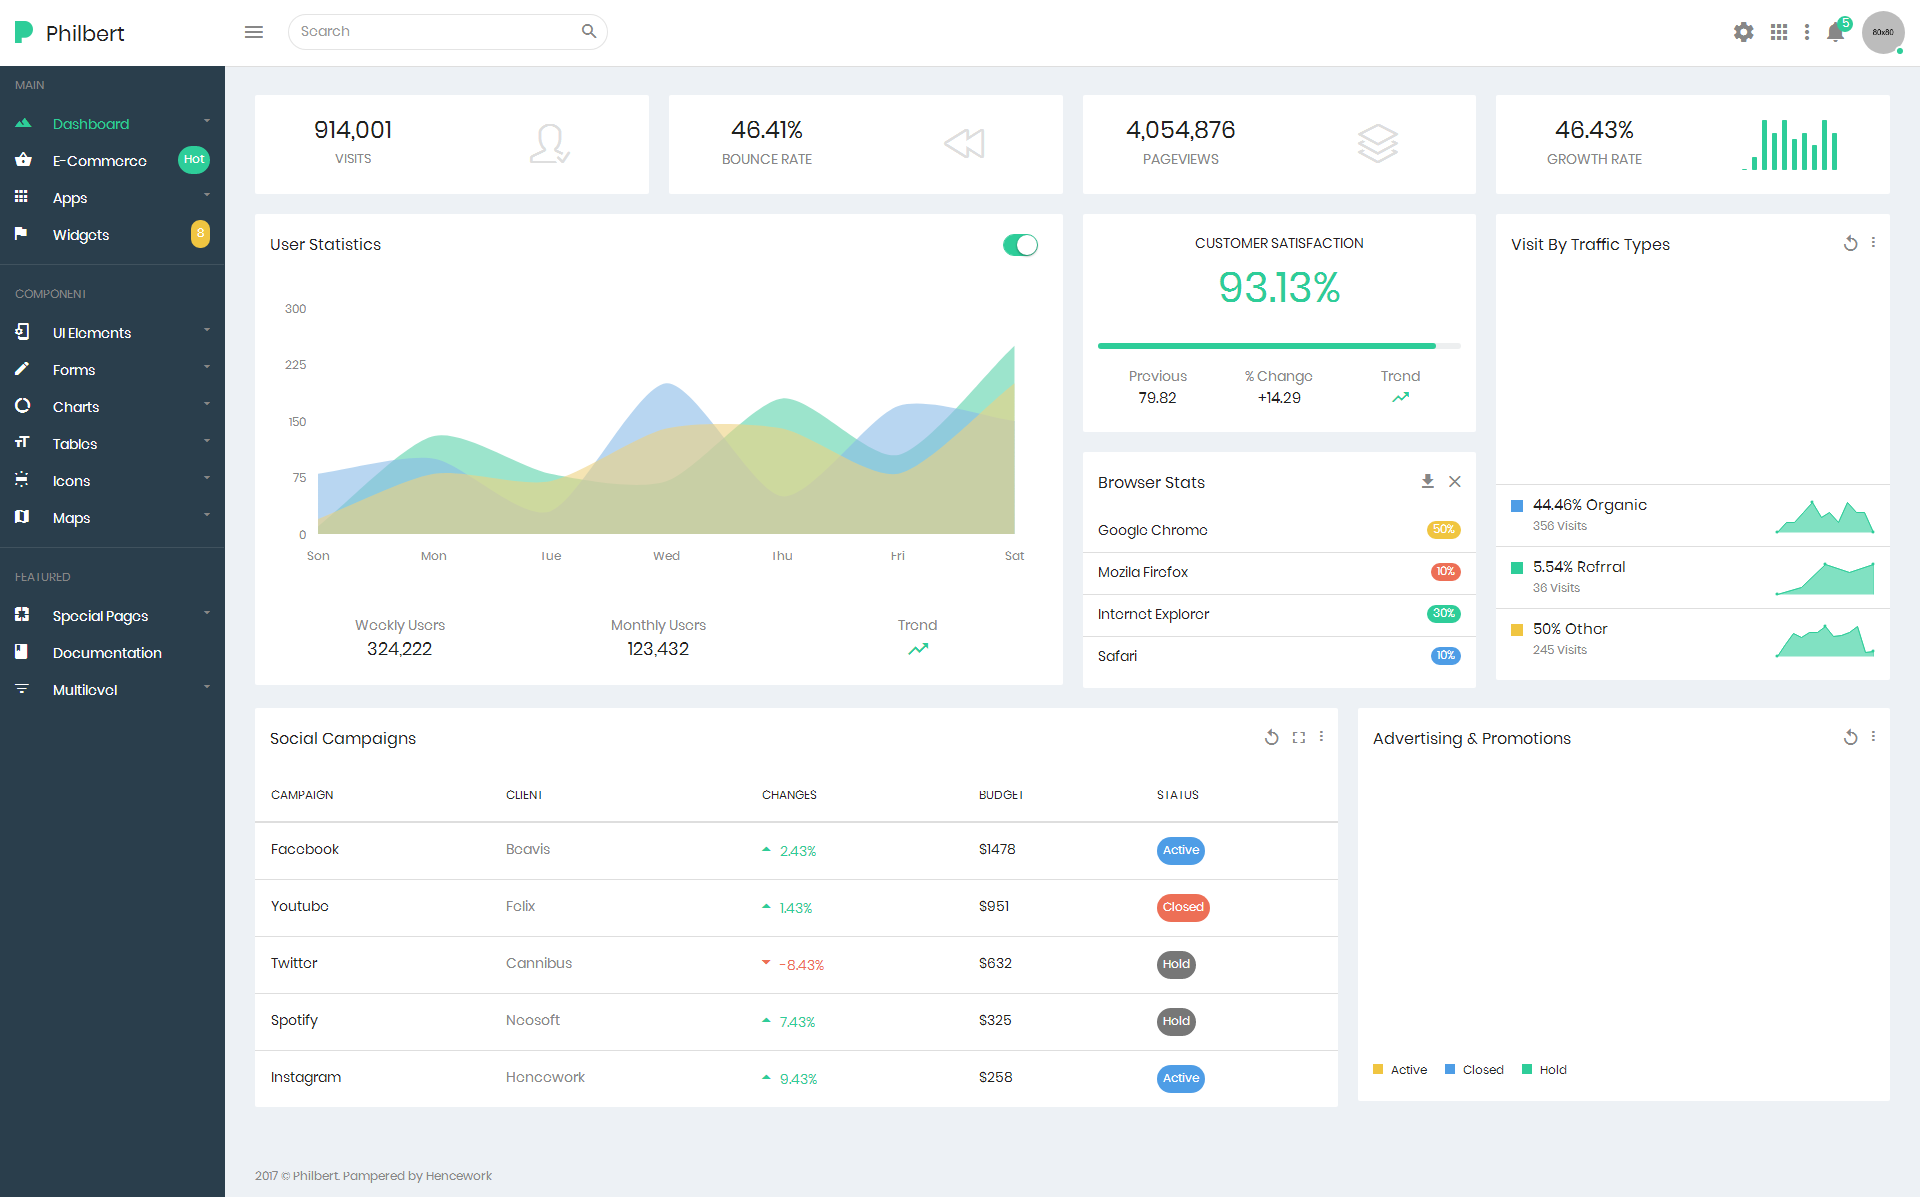
Task: Open Advertising & Promotions more options
Action: [1873, 737]
